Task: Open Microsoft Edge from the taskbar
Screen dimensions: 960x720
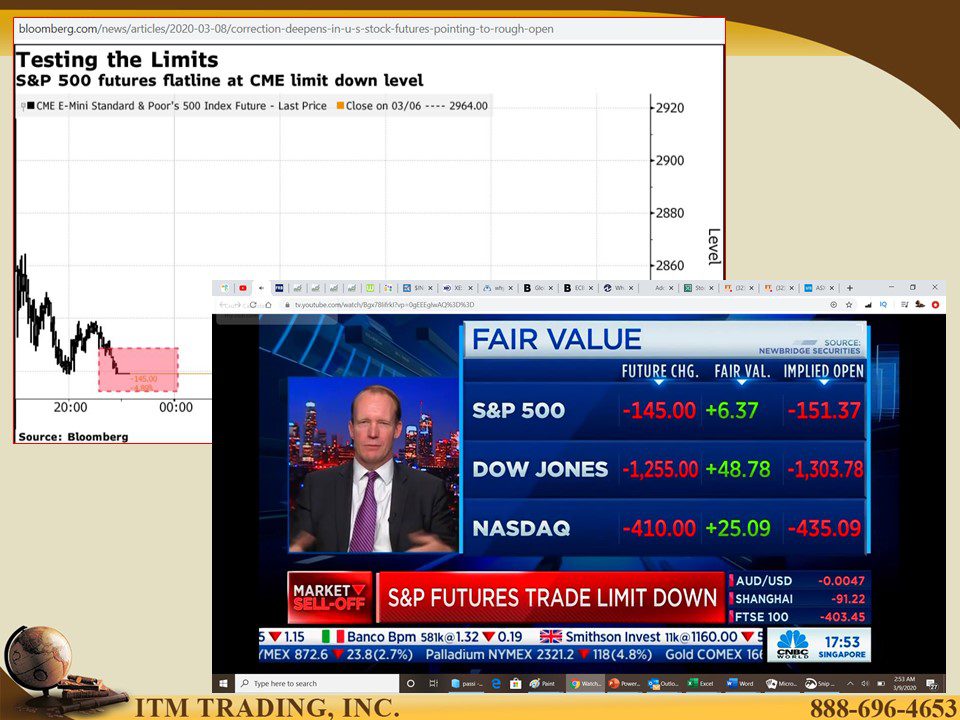Action: click(496, 683)
